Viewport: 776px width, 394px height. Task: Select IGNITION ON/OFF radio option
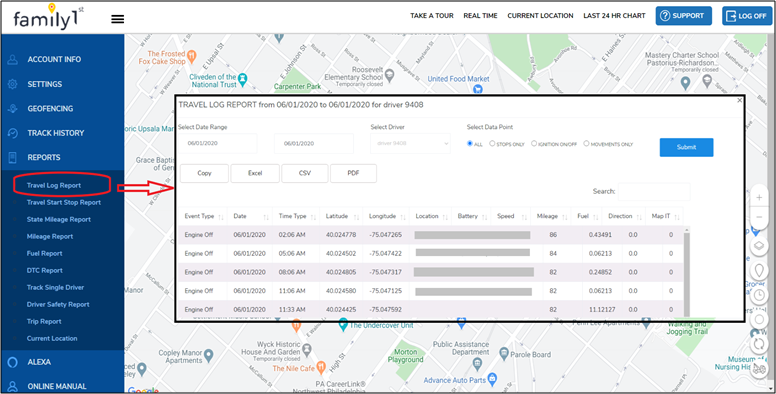[x=534, y=144]
